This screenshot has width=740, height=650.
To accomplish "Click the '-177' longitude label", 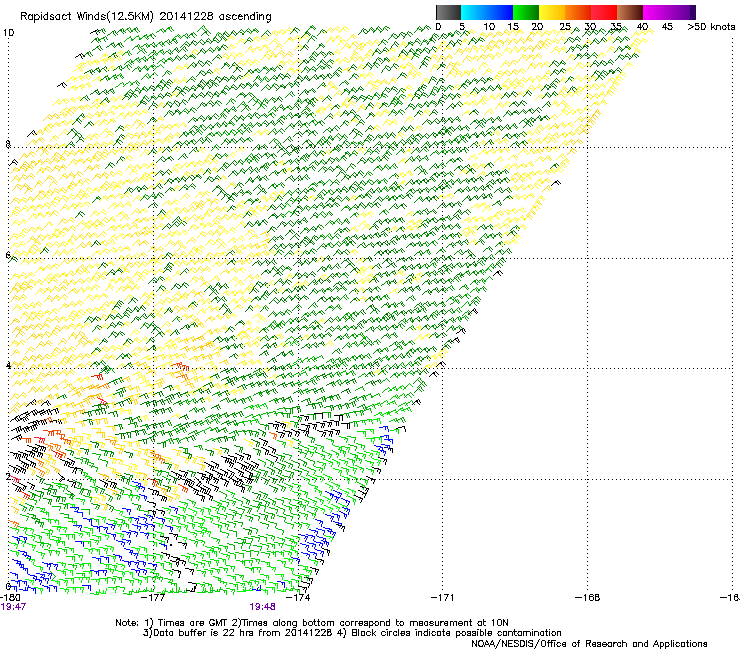I will (x=154, y=598).
